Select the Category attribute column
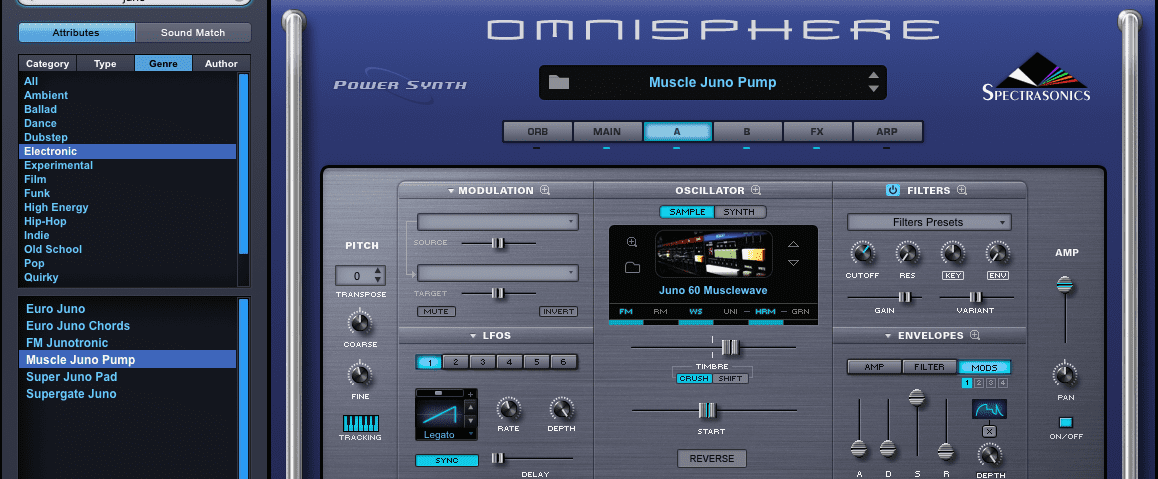The image size is (1158, 479). point(47,63)
